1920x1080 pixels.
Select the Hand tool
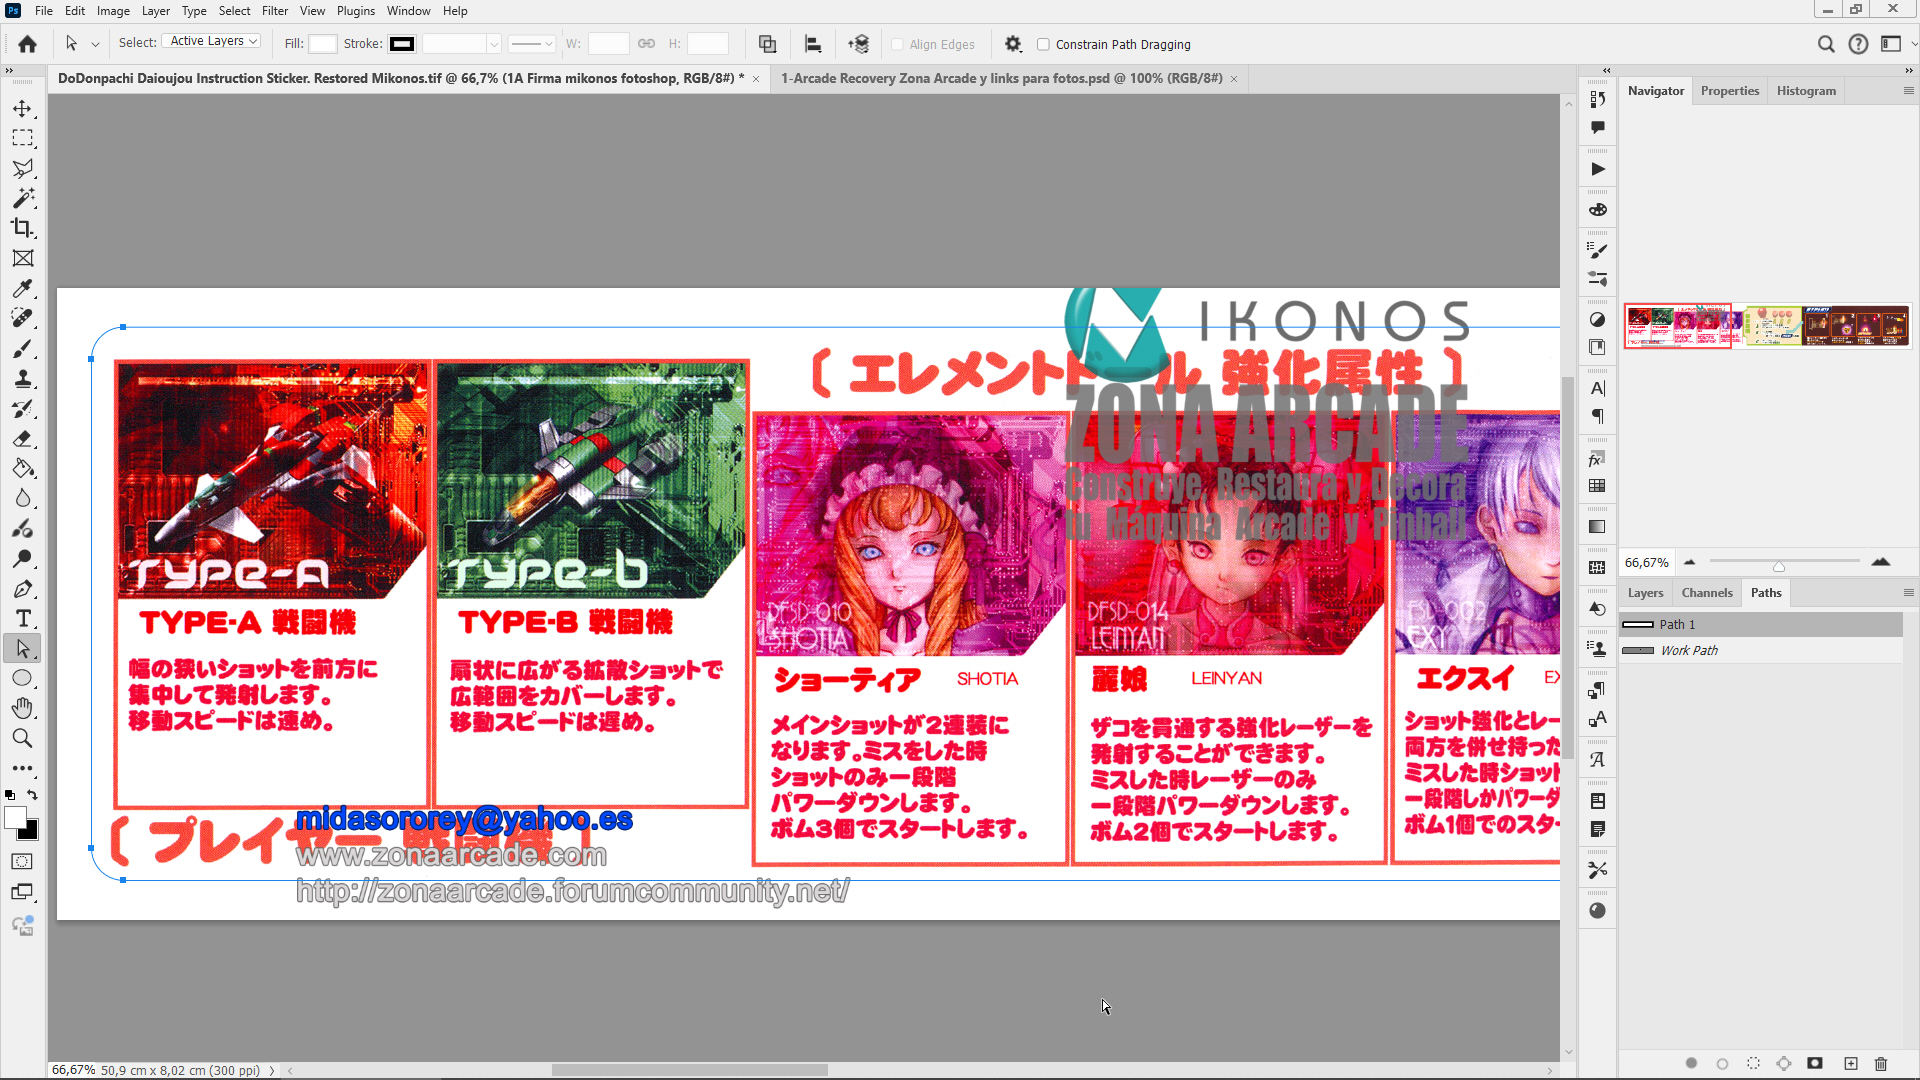point(22,708)
